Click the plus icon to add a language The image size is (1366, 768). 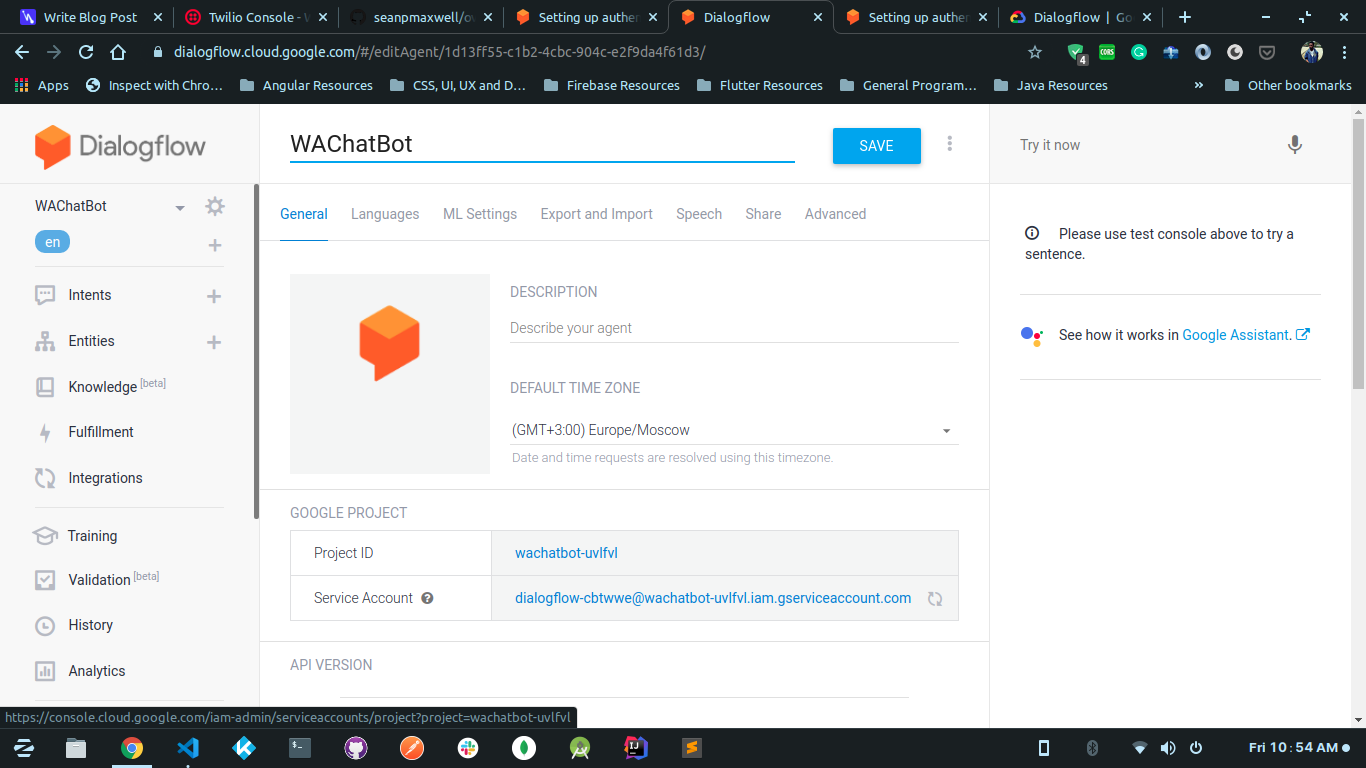pyautogui.click(x=215, y=245)
